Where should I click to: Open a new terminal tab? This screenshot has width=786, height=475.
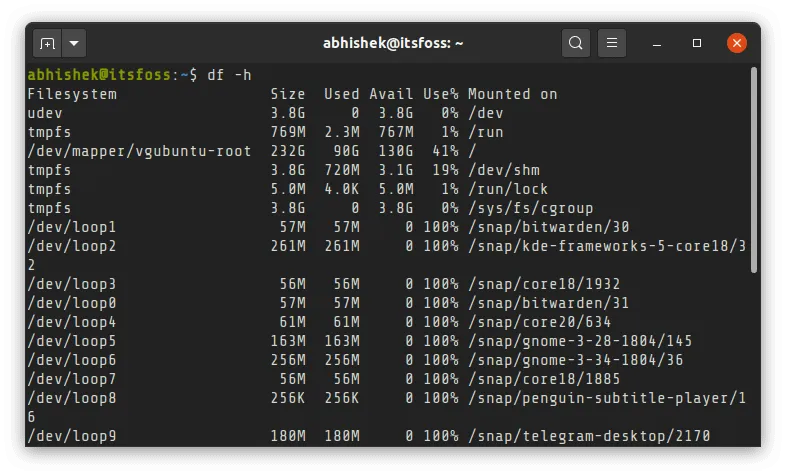tap(47, 44)
